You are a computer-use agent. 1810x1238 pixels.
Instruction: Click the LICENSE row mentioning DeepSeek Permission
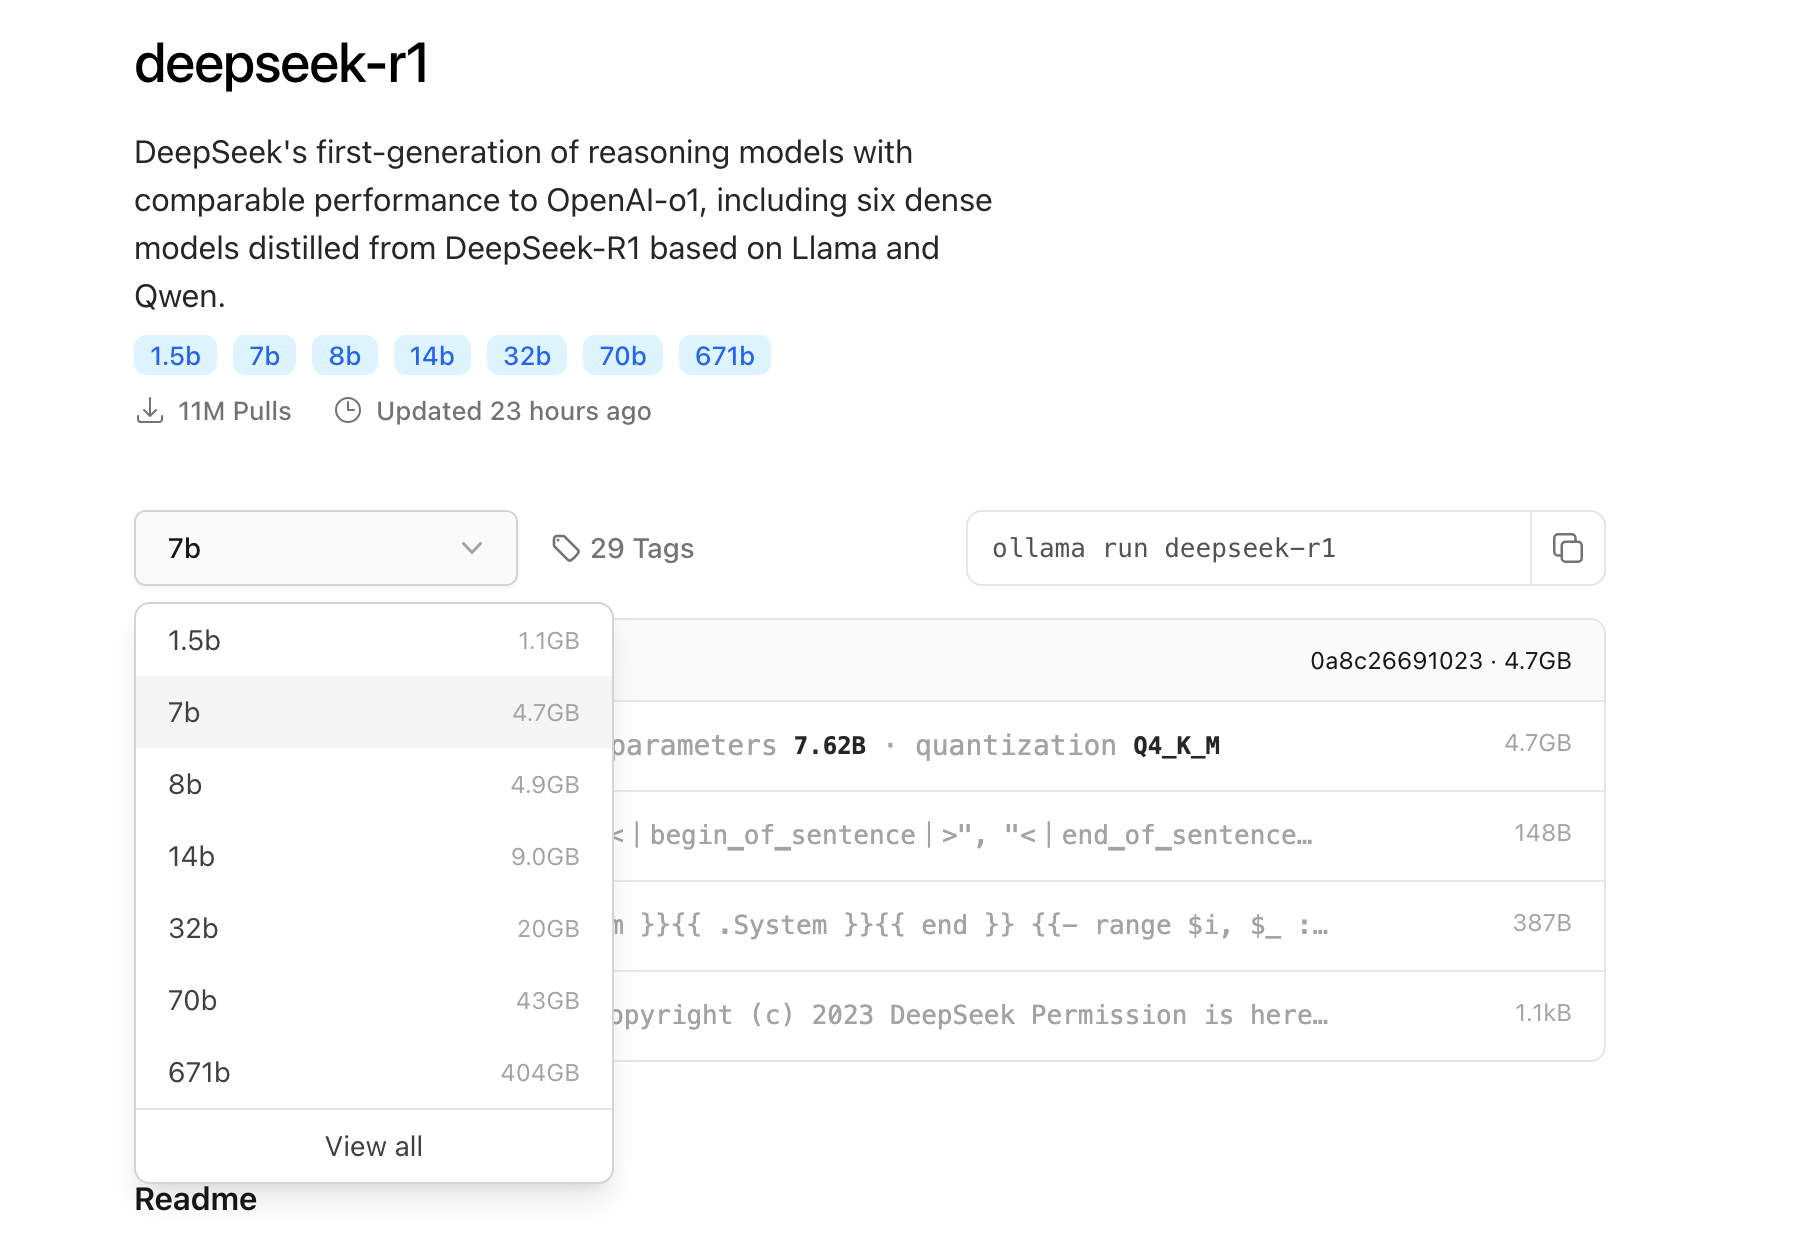coord(1000,1015)
